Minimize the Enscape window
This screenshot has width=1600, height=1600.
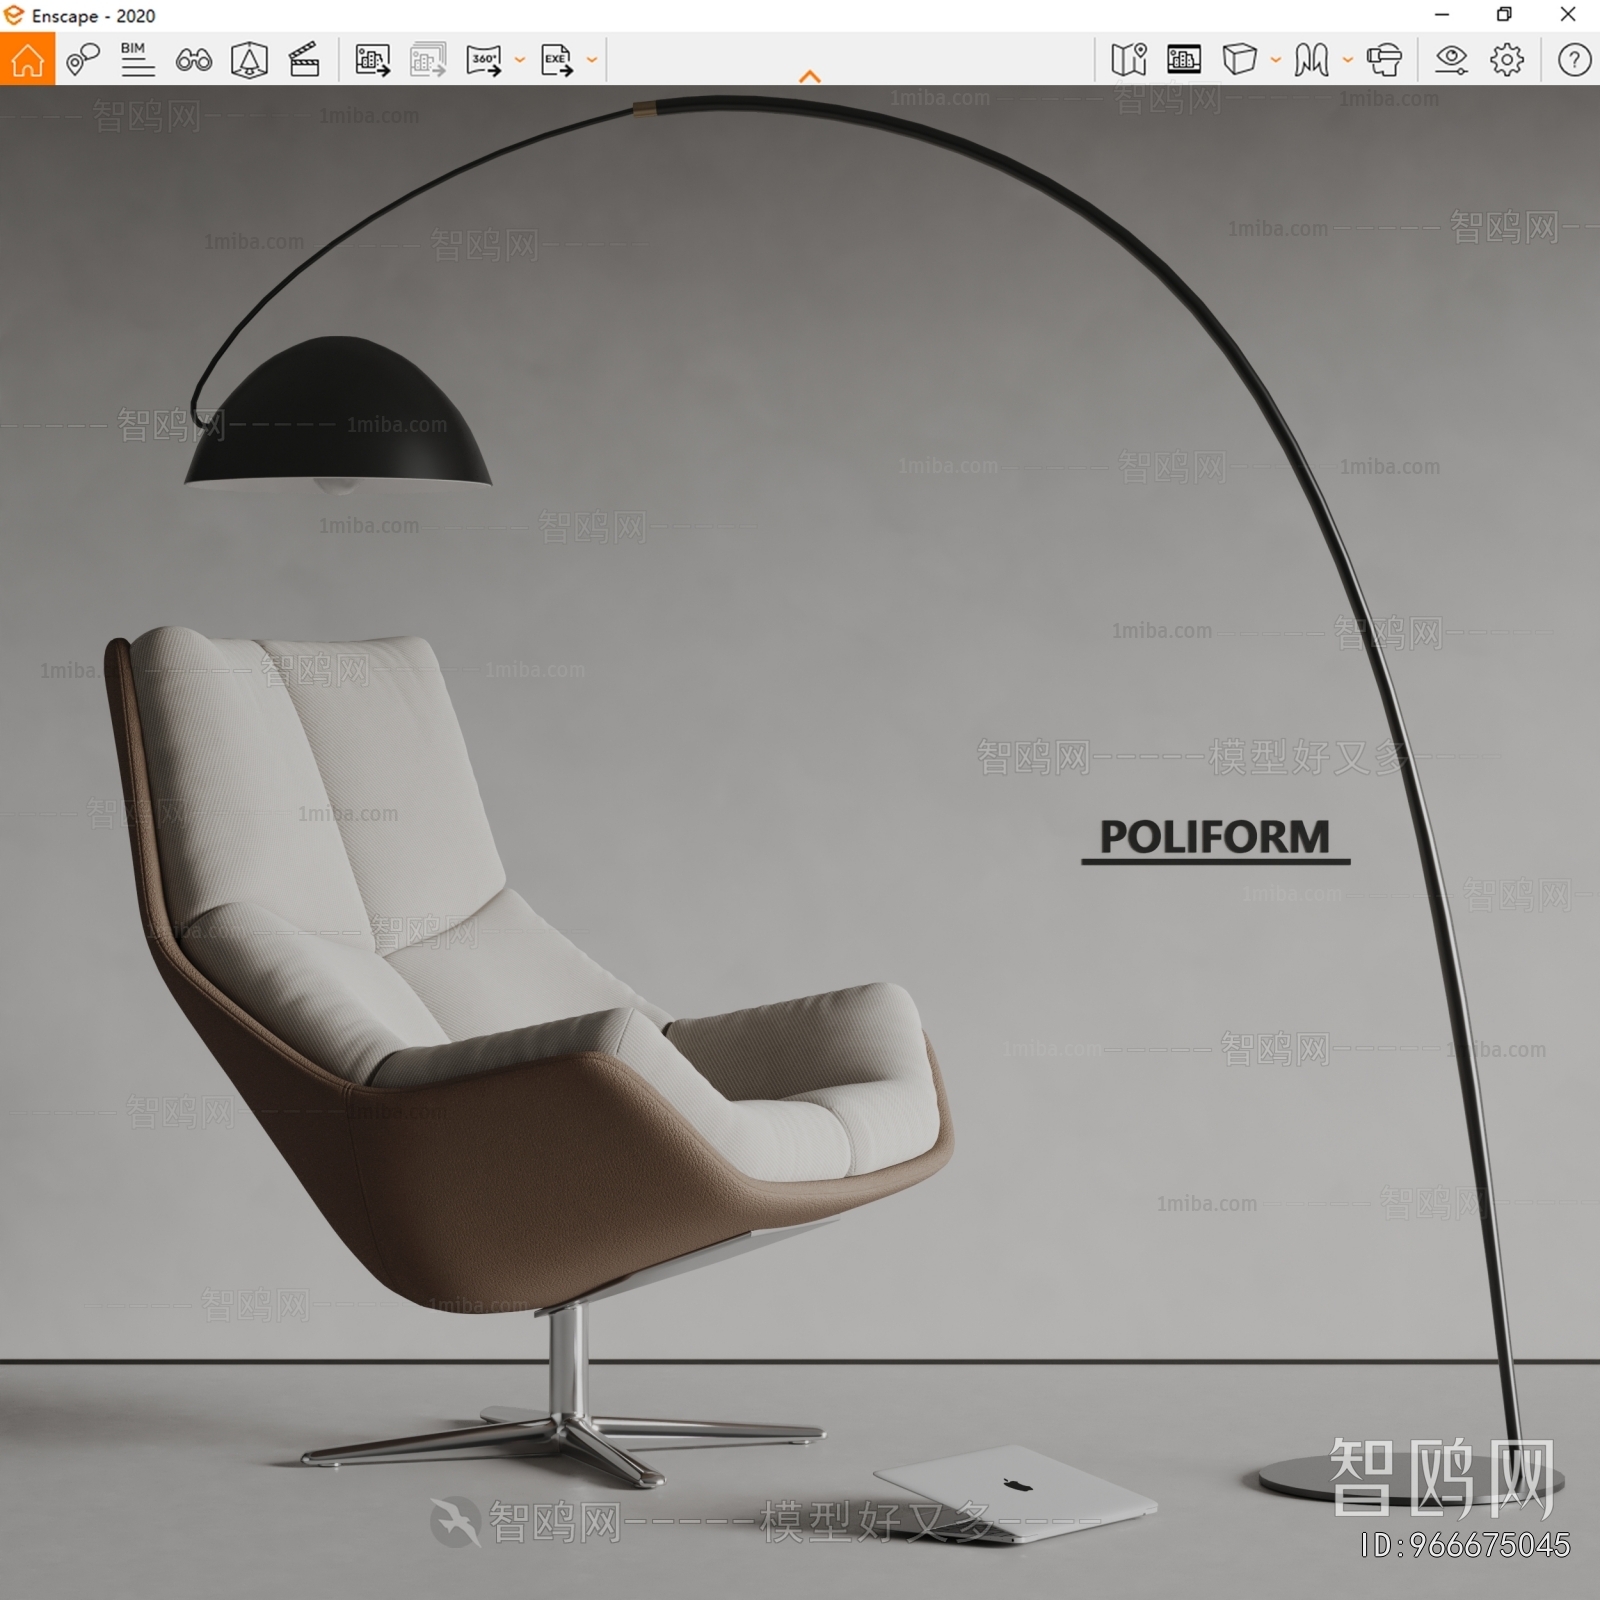1442,15
